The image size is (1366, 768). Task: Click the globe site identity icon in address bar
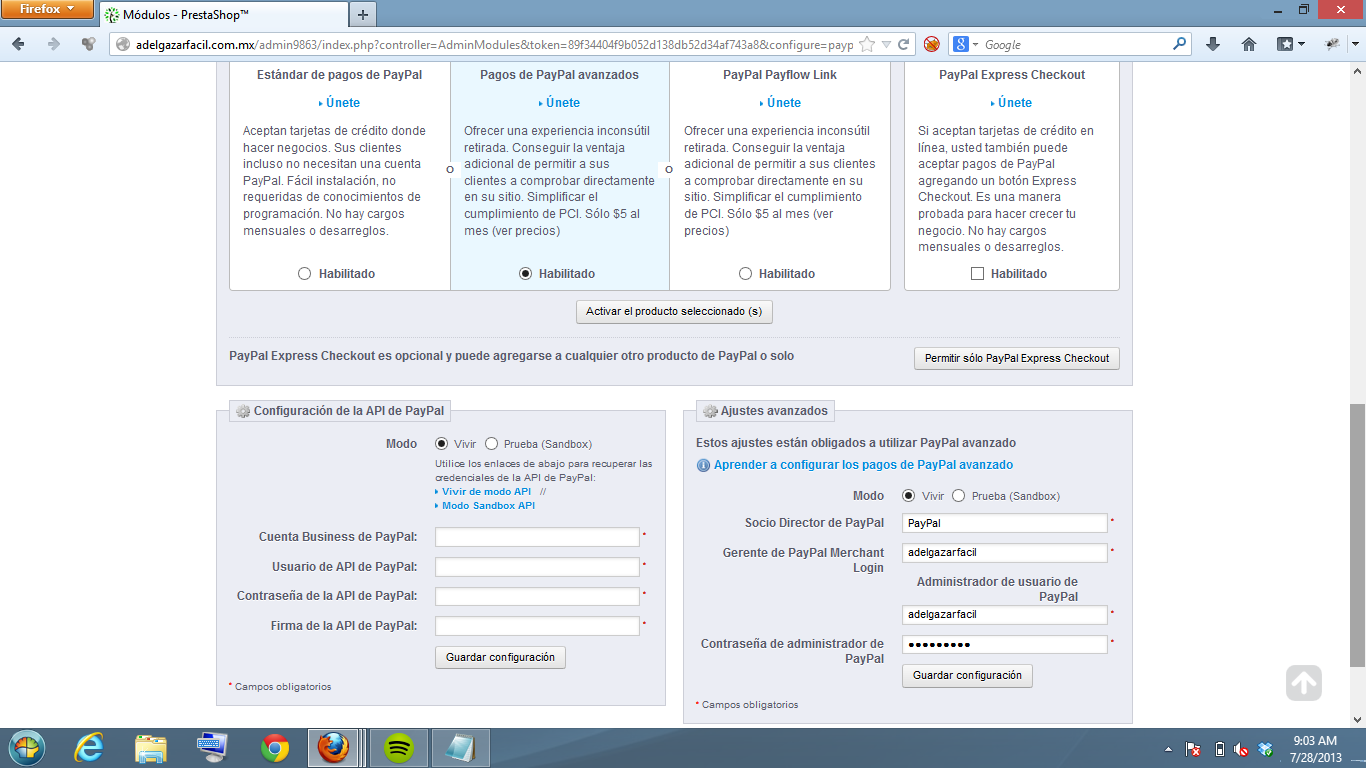[123, 44]
